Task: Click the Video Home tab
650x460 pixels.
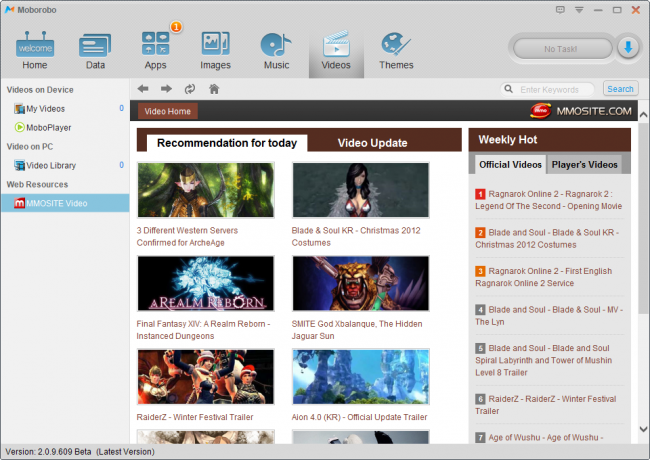Action: coord(167,111)
